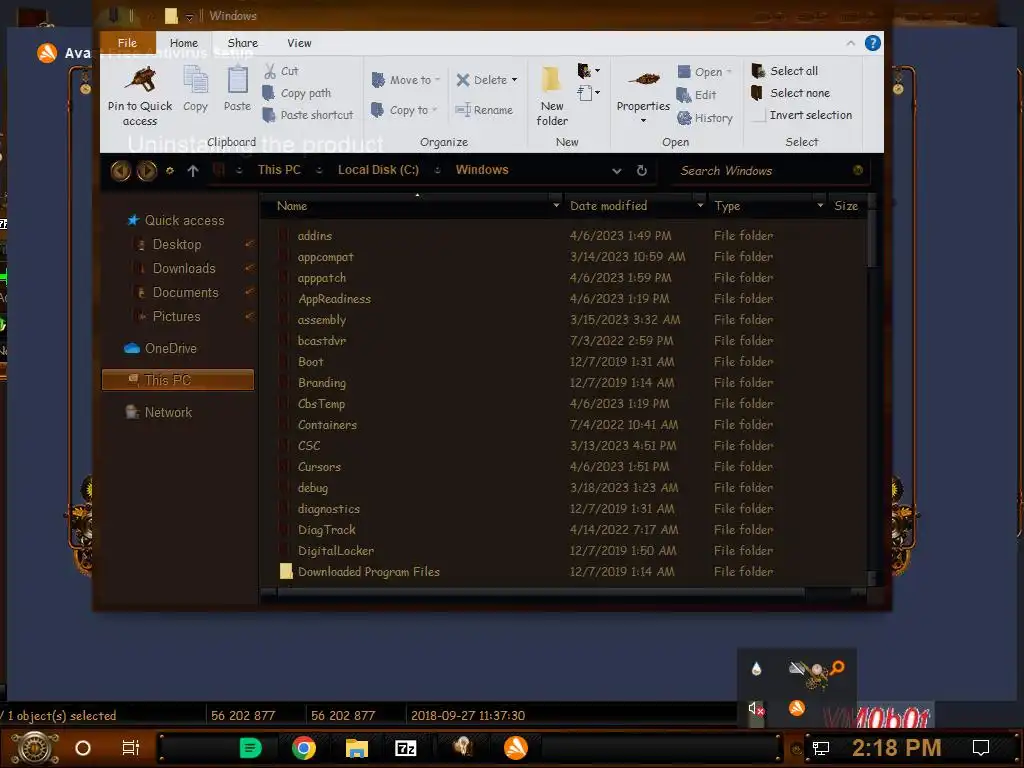
Task: Switch to the Share ribbon tab
Action: coord(242,42)
